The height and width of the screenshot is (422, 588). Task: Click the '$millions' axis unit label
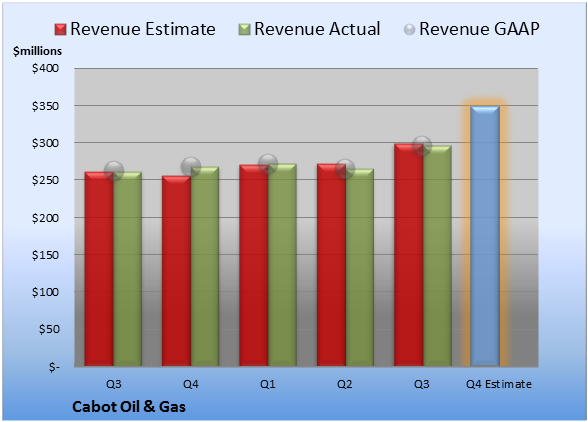(x=38, y=51)
